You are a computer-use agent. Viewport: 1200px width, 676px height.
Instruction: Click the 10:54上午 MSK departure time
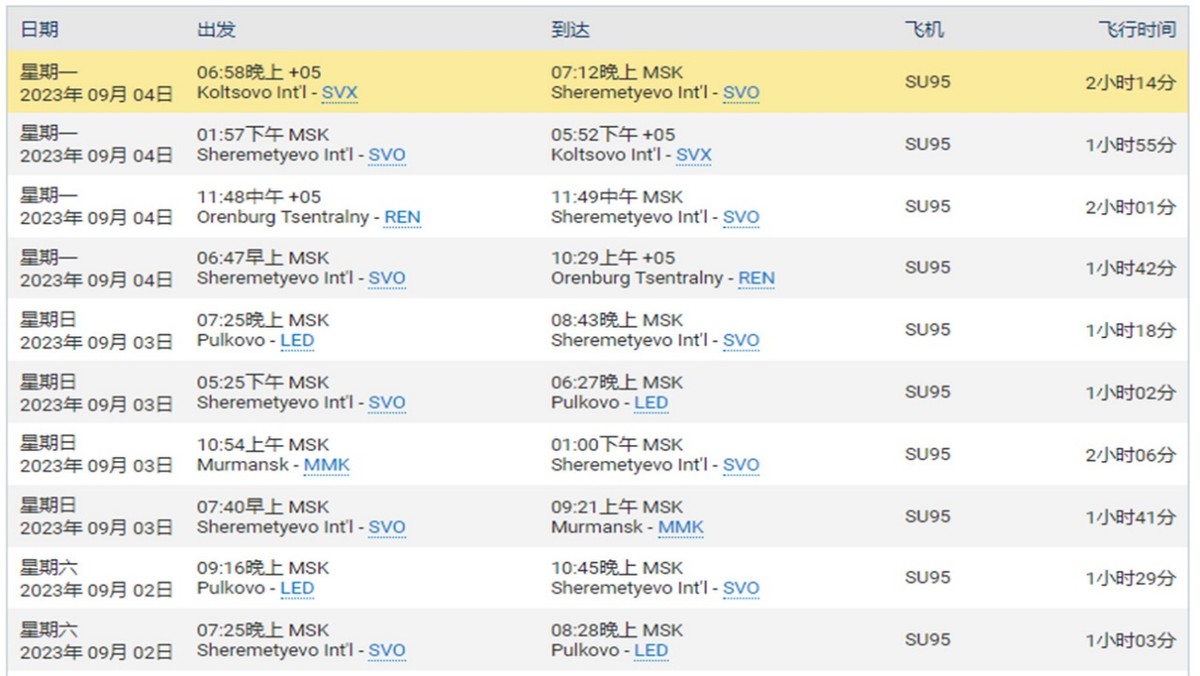click(263, 444)
